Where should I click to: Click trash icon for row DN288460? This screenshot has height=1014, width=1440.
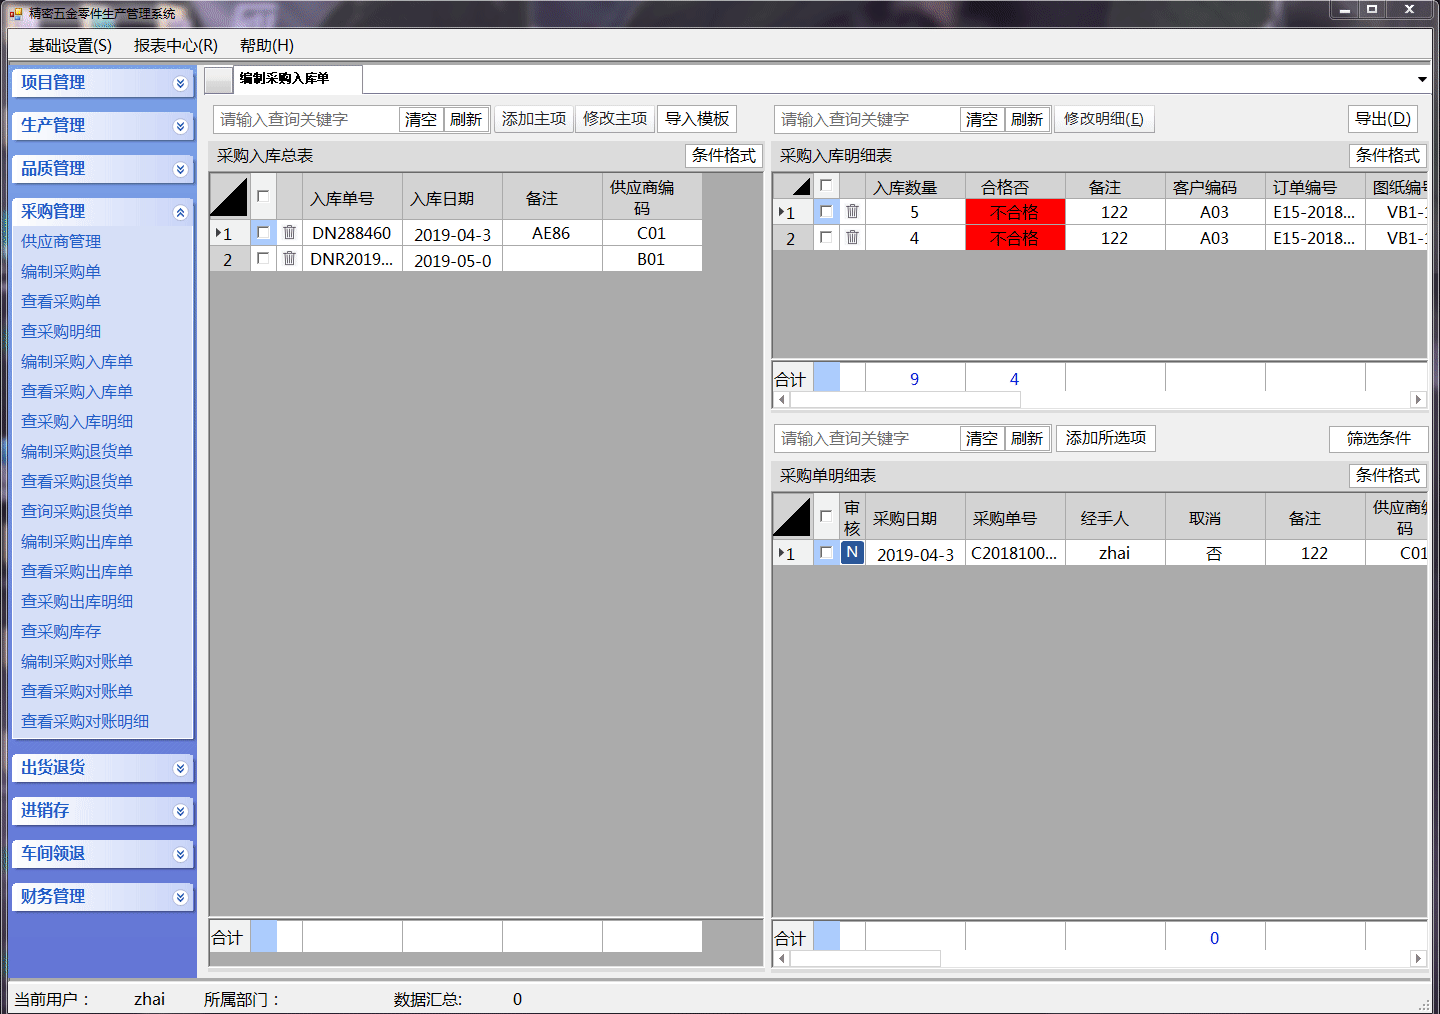(289, 232)
